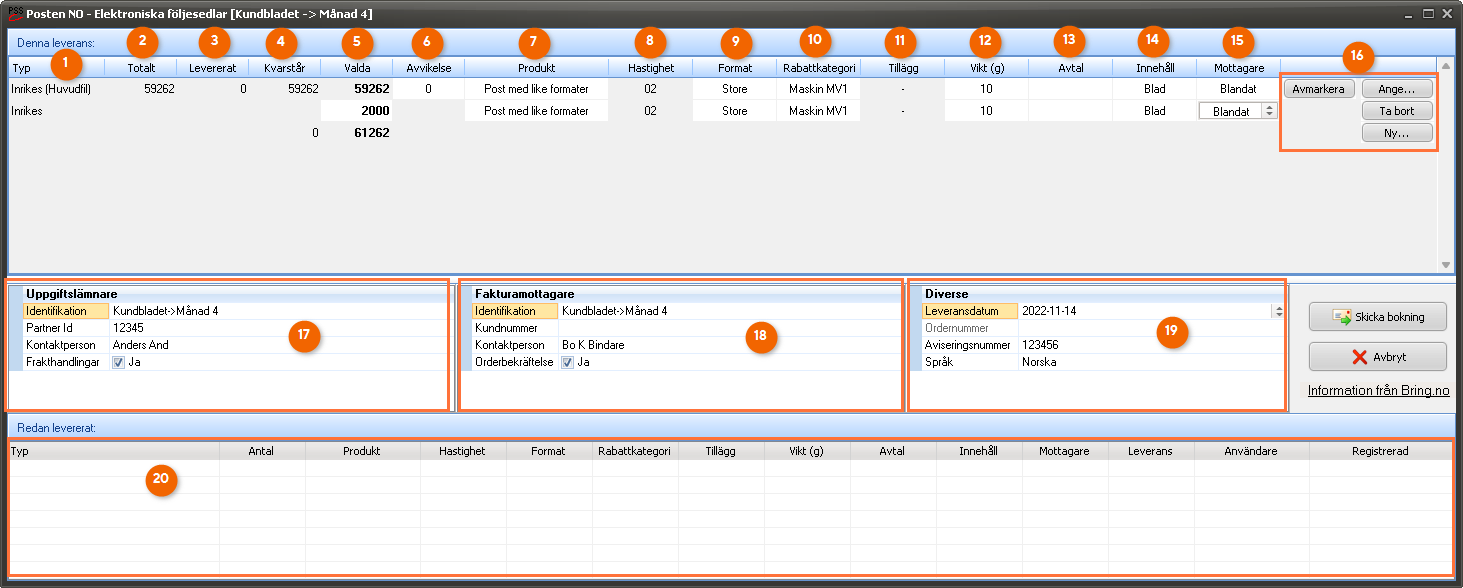Click the Hastighet cell 02 in the second Inrikes row
This screenshot has width=1463, height=588.
click(650, 111)
